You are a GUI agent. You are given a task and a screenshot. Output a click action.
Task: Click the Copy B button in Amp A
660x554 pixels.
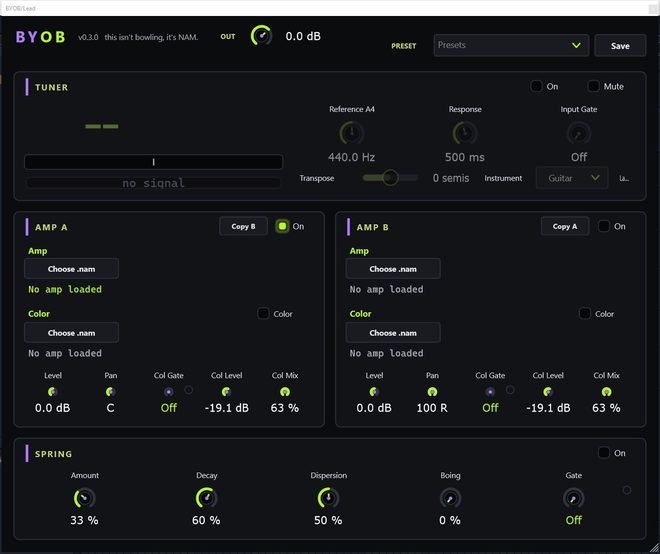pos(243,226)
